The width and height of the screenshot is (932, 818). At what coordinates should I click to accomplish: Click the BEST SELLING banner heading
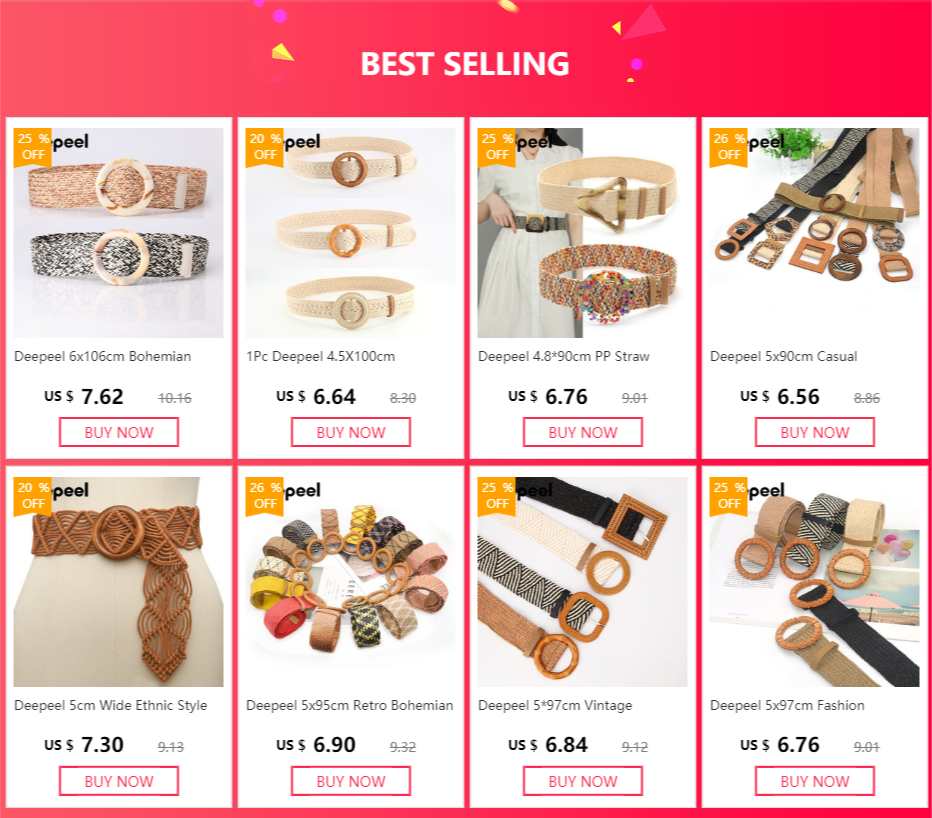point(465,64)
